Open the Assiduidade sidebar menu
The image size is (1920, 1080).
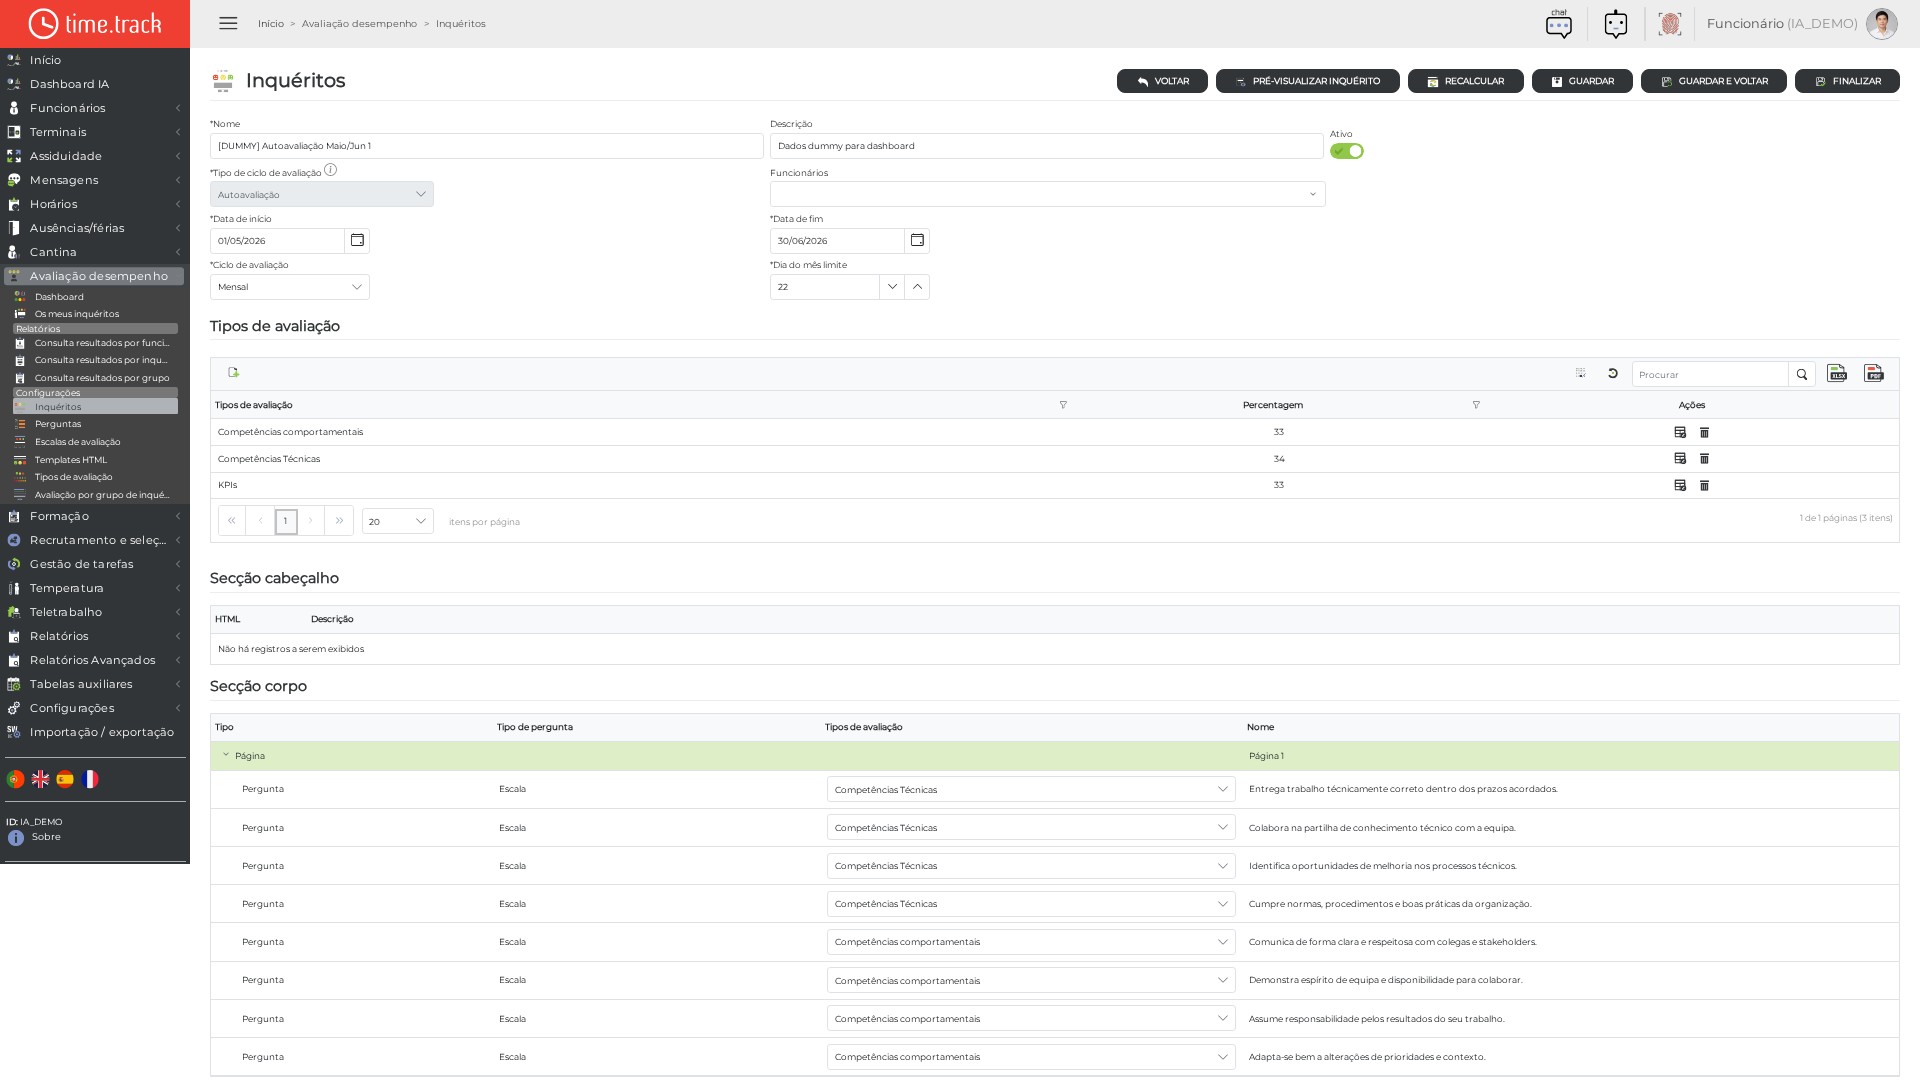pos(95,156)
